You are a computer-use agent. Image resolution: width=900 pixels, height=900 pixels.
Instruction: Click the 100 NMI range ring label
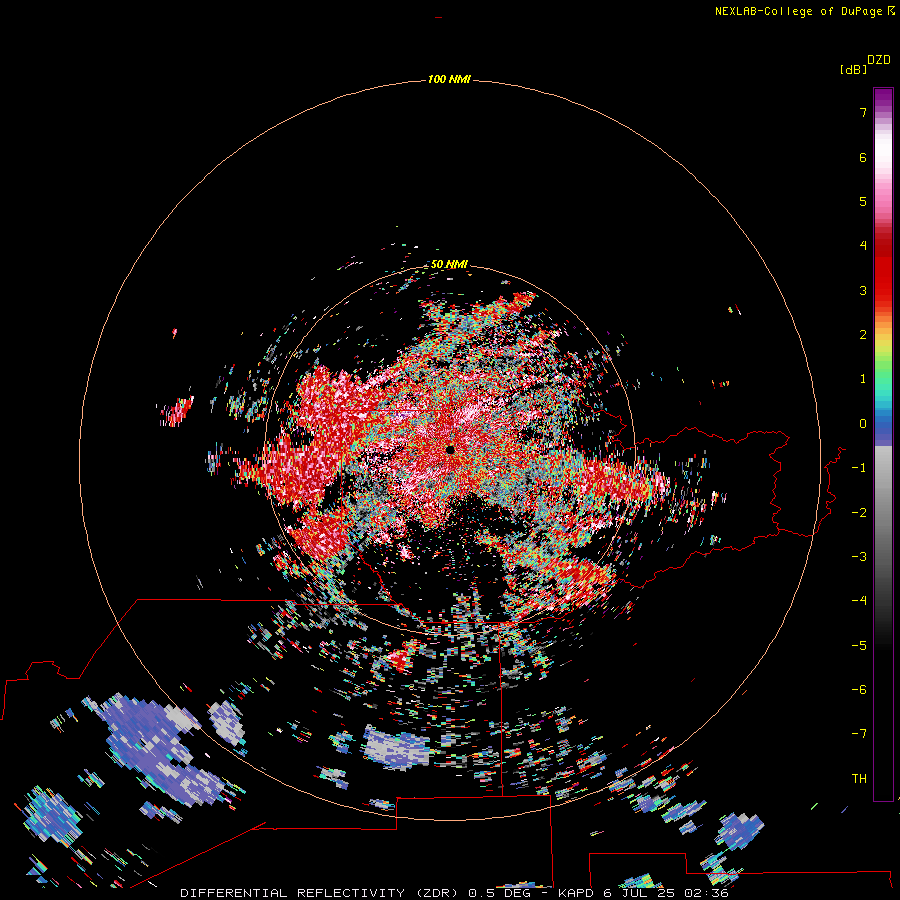(449, 79)
